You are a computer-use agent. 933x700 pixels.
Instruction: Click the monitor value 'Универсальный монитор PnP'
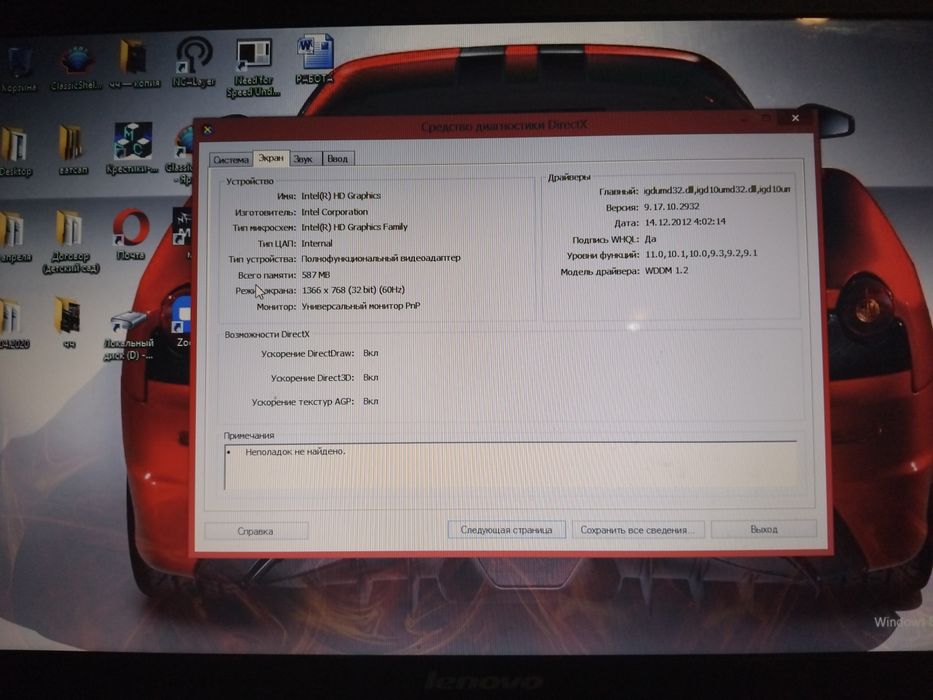coord(361,306)
